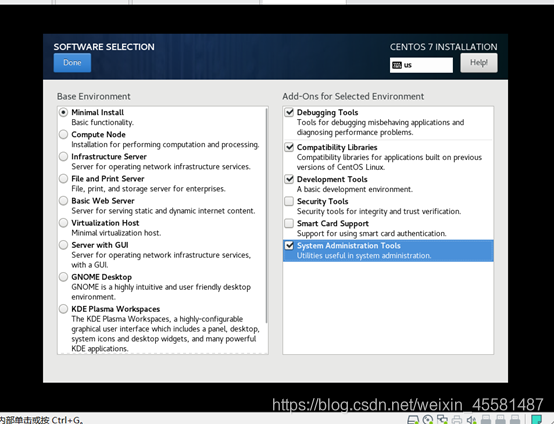Click "Installation for performing computation and processing." text
Image resolution: width=554 pixels, height=424 pixels.
(165, 145)
